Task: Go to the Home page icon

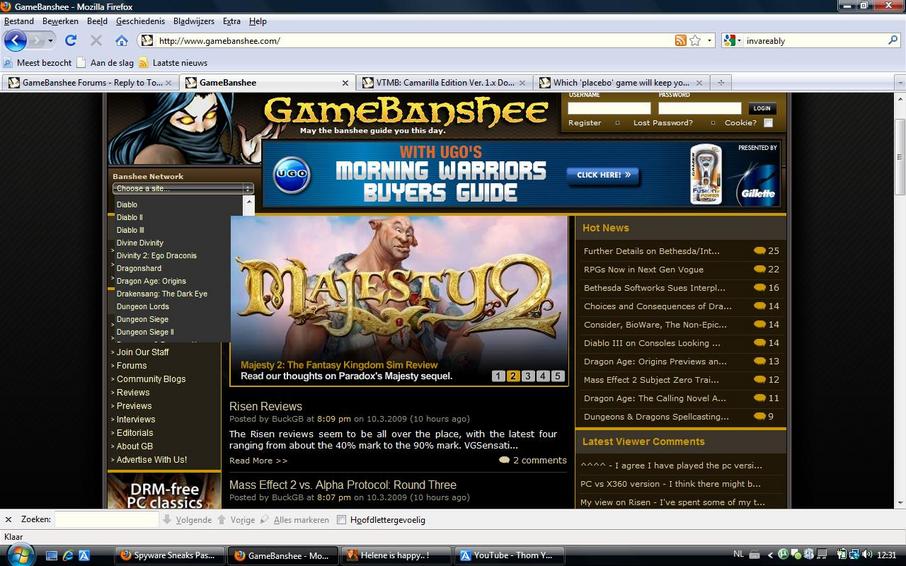Action: coord(121,40)
